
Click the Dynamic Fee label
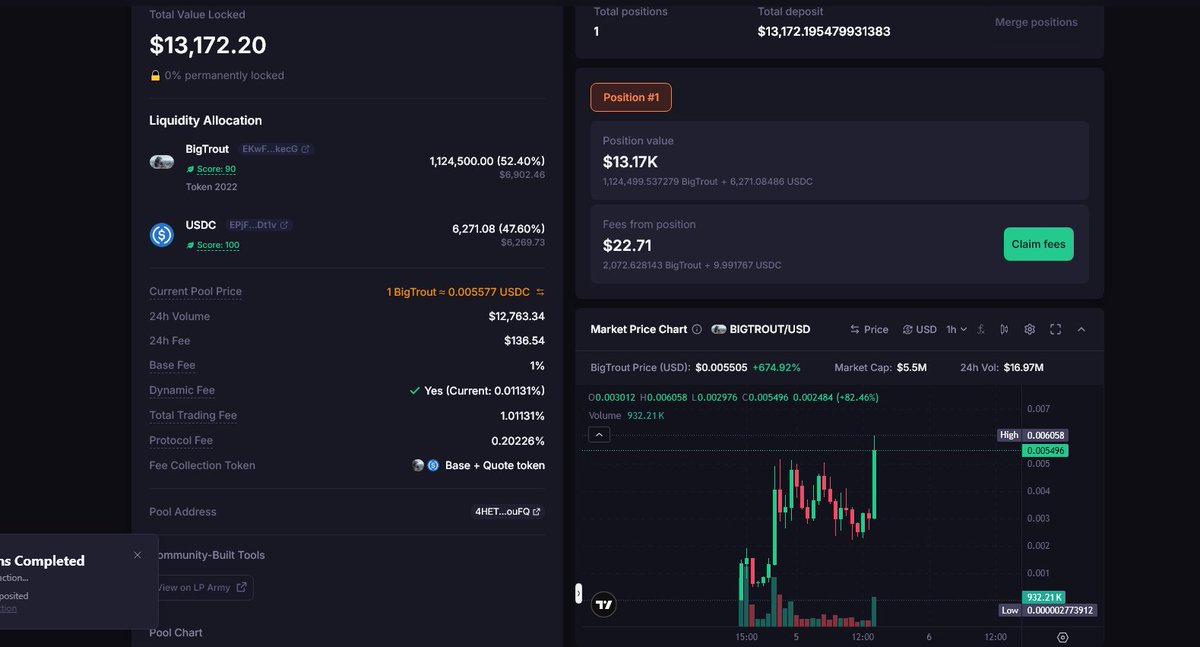[x=182, y=390]
